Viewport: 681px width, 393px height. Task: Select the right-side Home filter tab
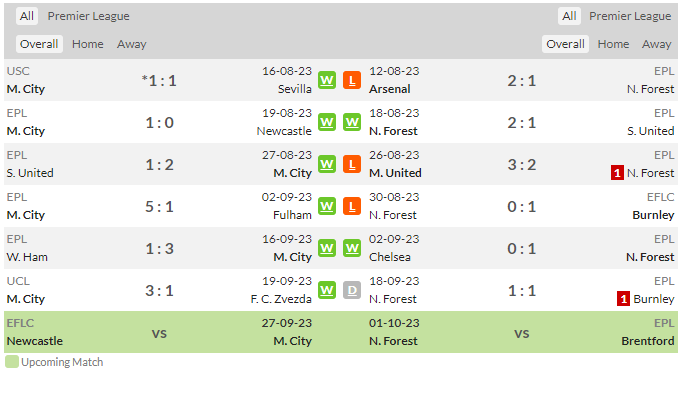pos(613,44)
